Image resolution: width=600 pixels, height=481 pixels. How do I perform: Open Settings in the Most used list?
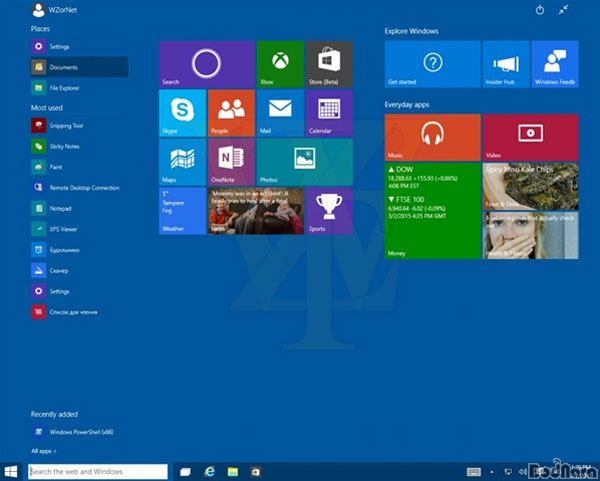79,291
